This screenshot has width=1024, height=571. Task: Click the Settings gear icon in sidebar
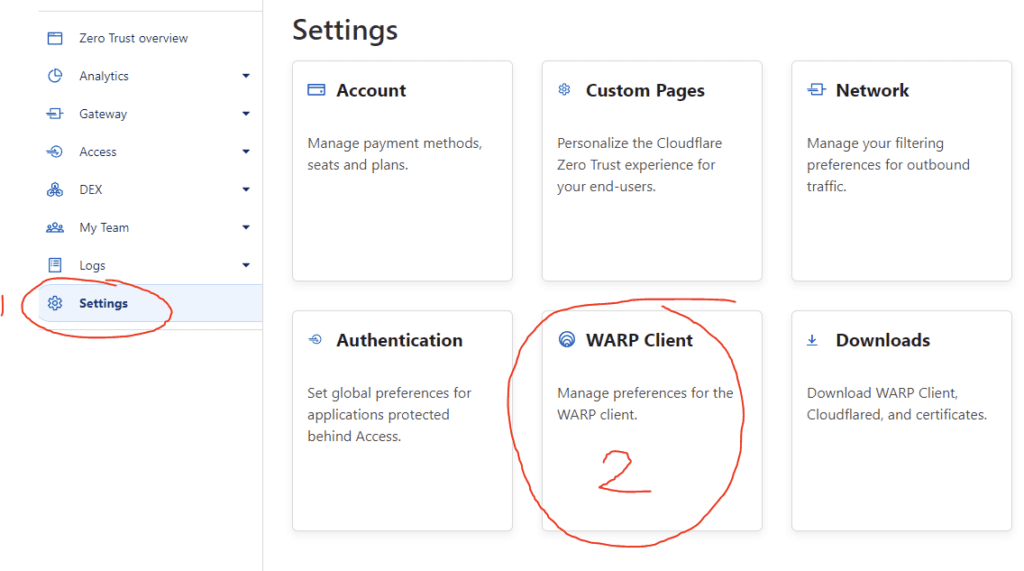(x=55, y=303)
